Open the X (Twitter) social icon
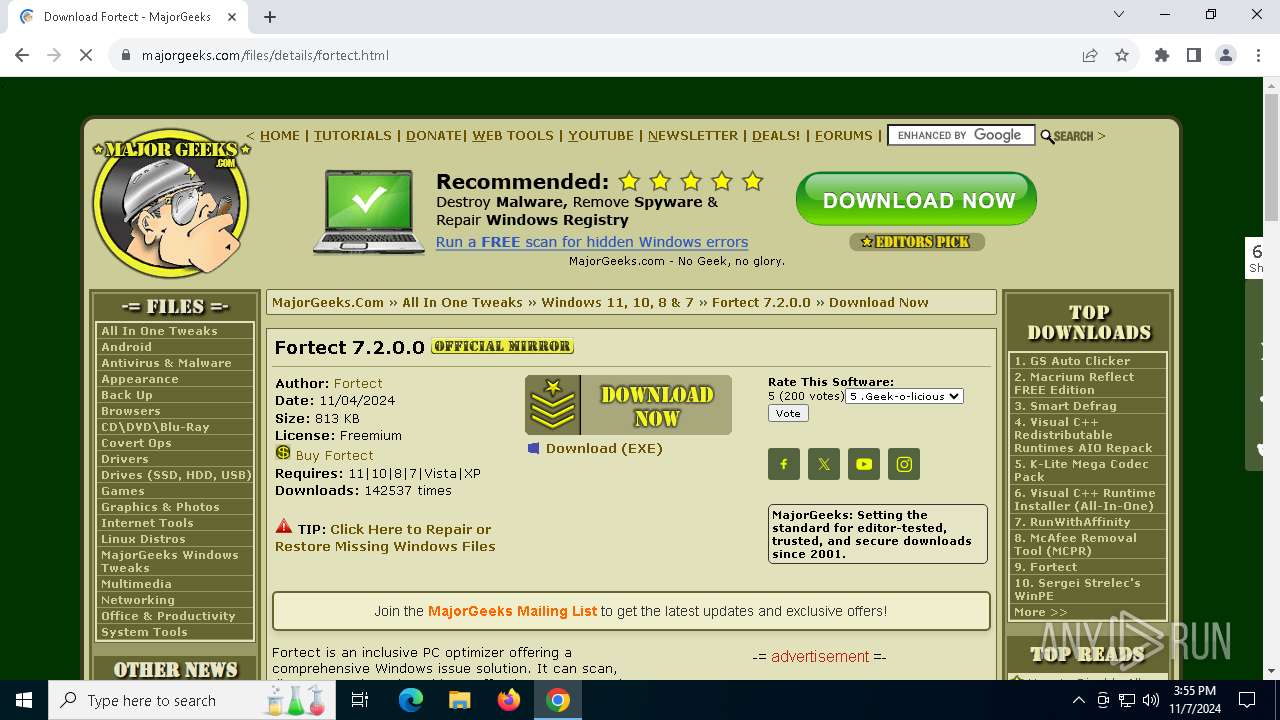1280x720 pixels. pos(824,464)
